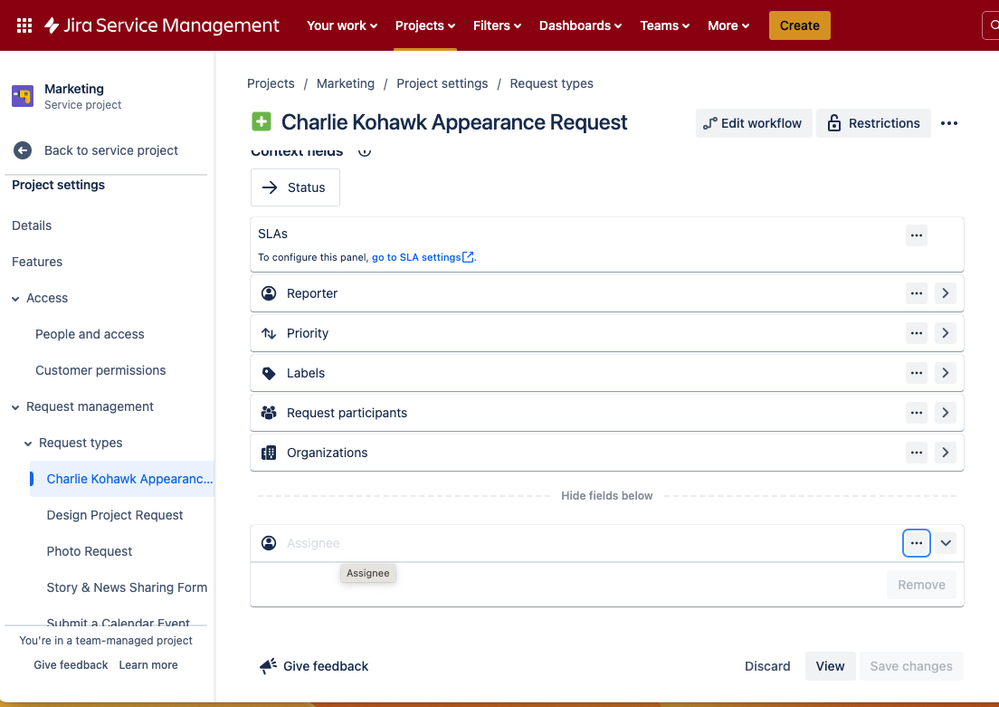Open the Teams menu
999x707 pixels.
(x=665, y=25)
